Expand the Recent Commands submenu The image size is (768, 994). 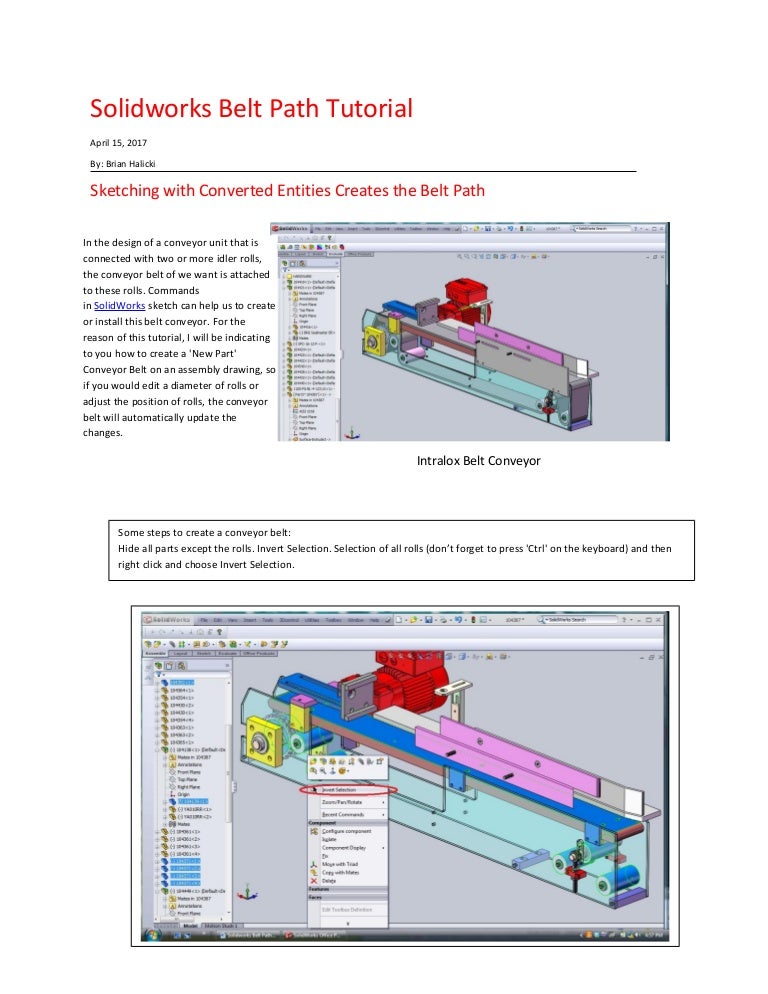[345, 815]
